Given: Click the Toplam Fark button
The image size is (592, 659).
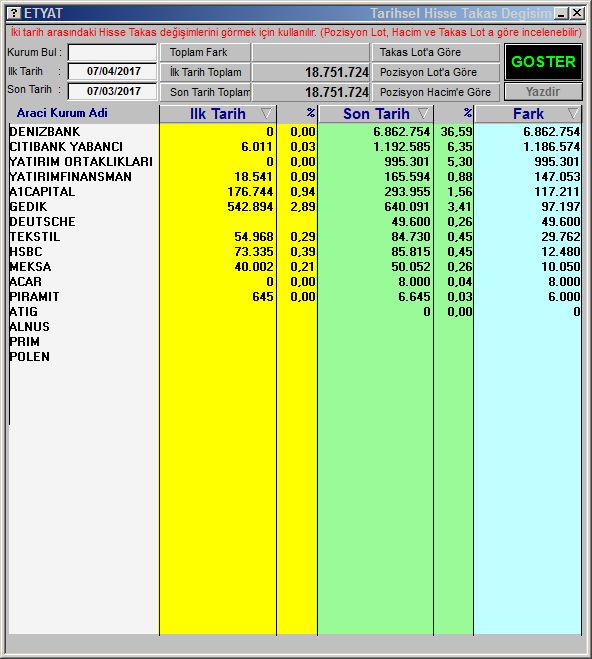Looking at the screenshot, I should (205, 53).
